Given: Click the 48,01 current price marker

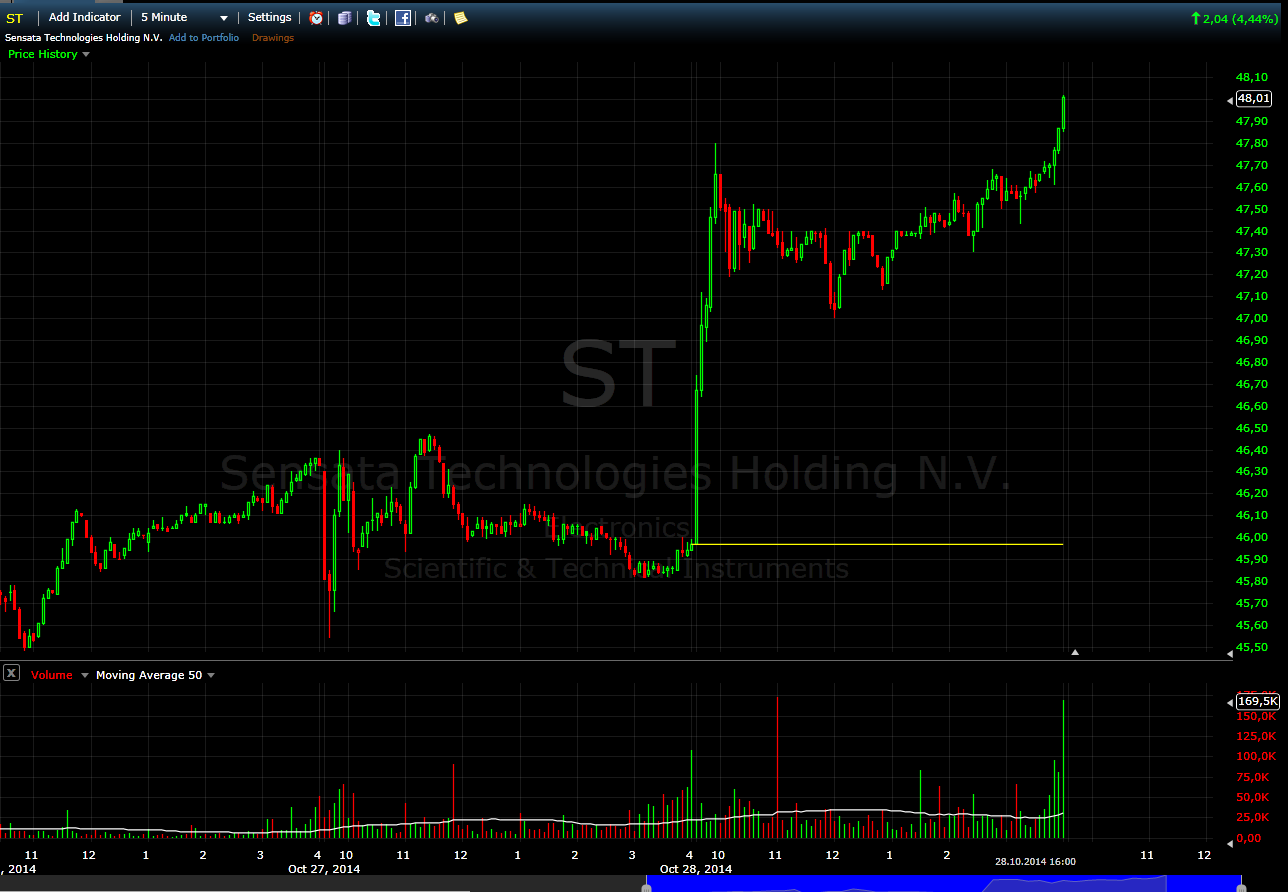Looking at the screenshot, I should click(x=1253, y=98).
